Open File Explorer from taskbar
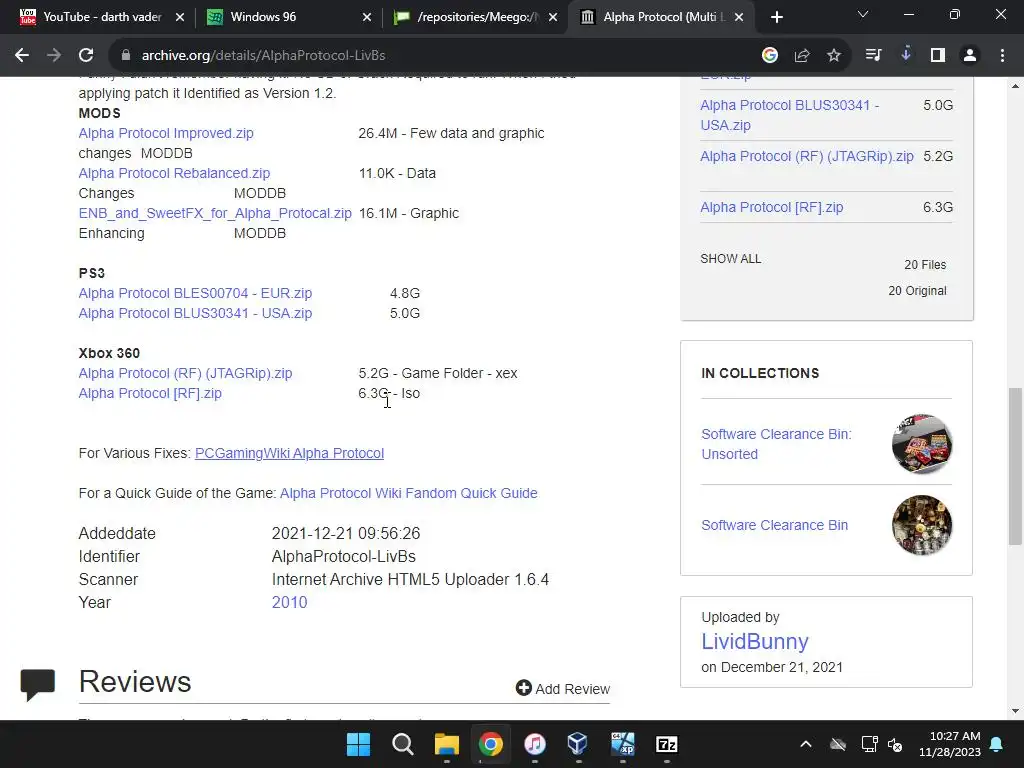Image resolution: width=1024 pixels, height=768 pixels. click(x=447, y=744)
